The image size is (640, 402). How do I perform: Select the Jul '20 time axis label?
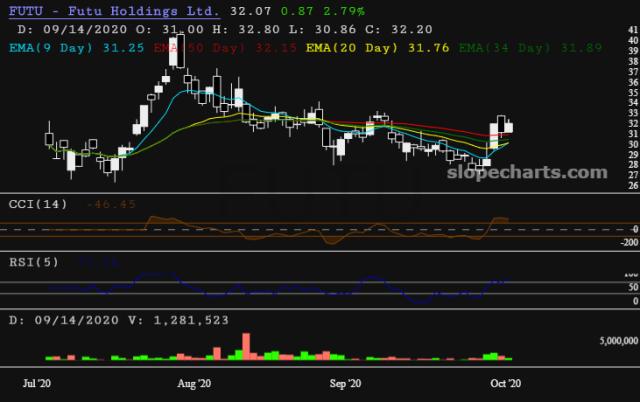point(37,384)
